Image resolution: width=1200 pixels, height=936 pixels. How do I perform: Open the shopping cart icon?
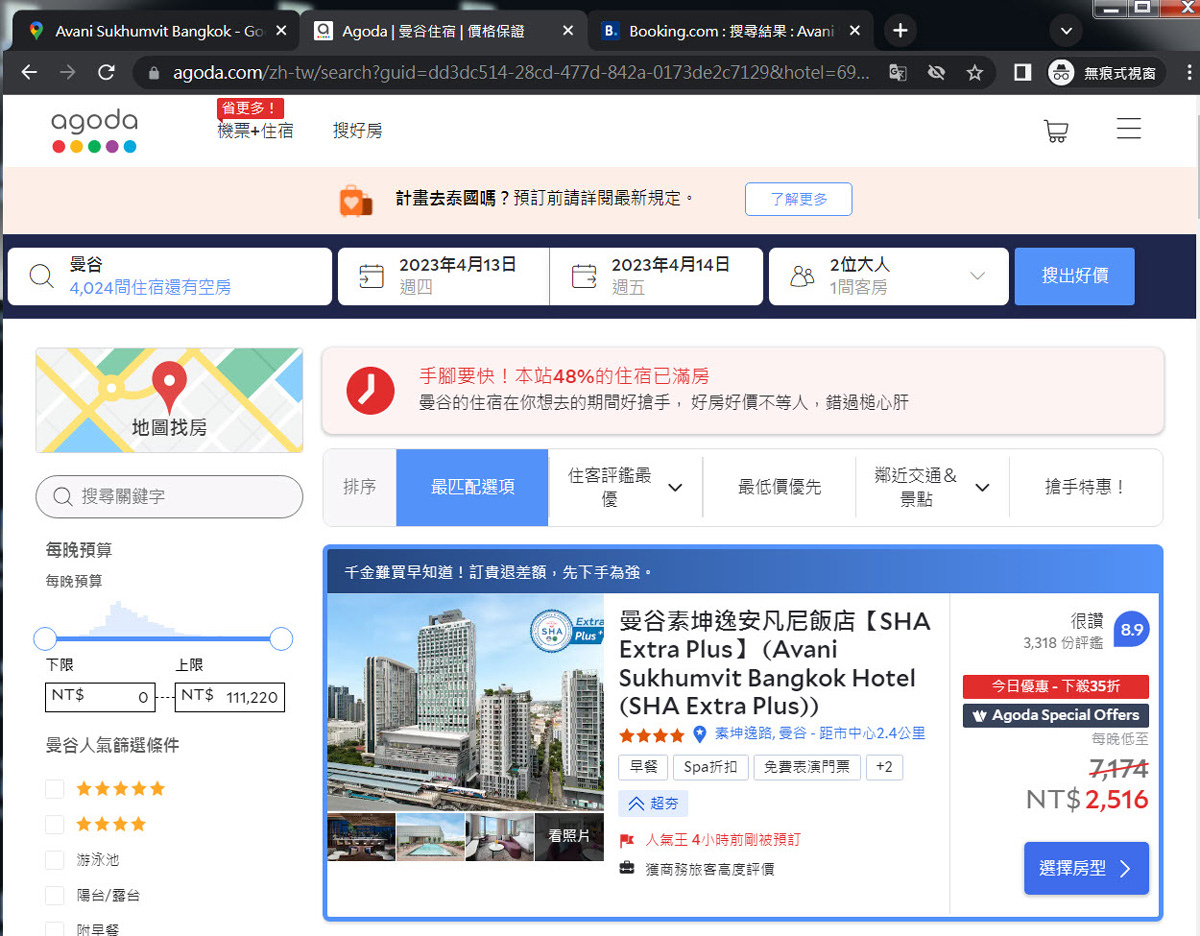1055,131
